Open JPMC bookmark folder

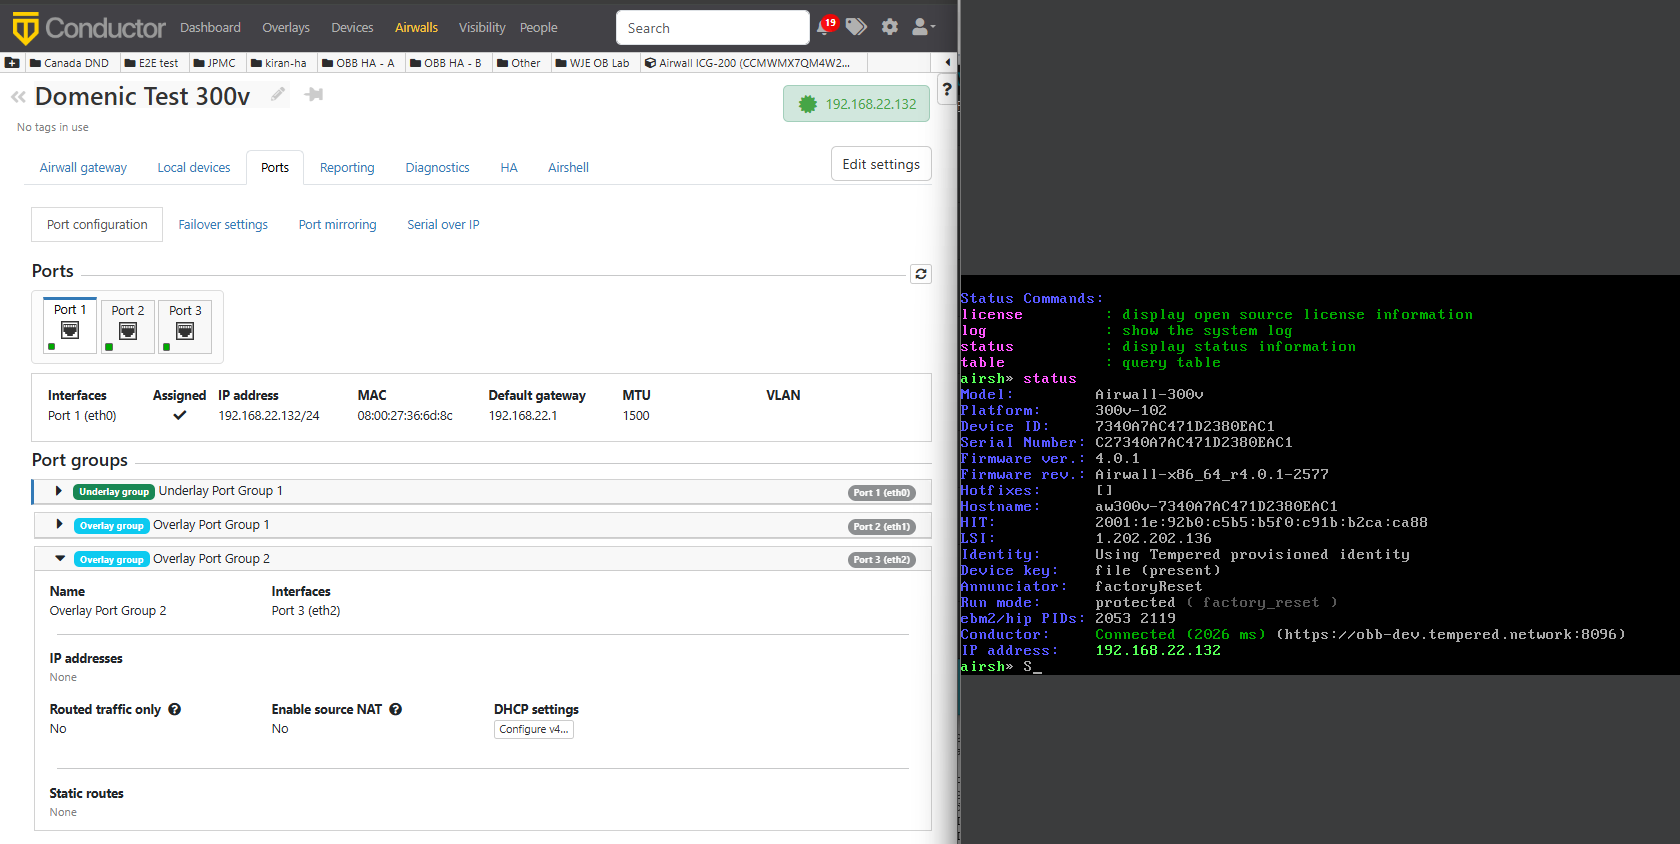point(215,62)
